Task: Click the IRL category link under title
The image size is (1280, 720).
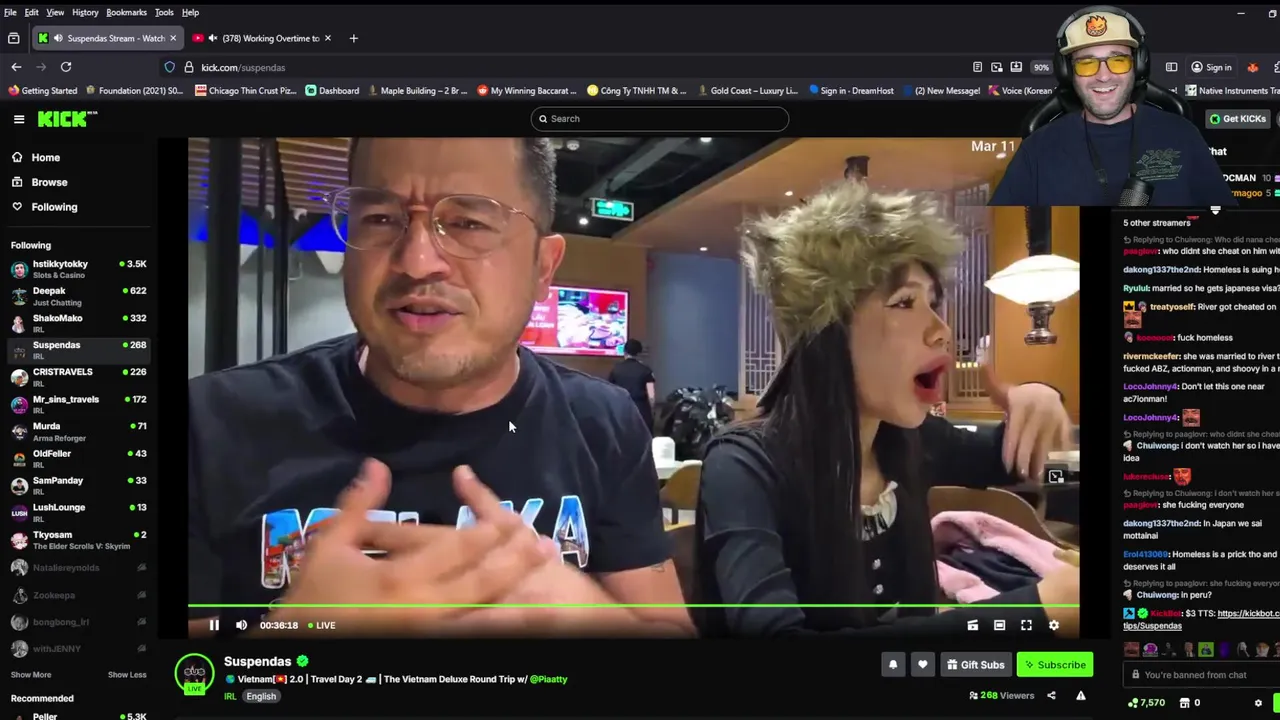Action: click(x=230, y=696)
